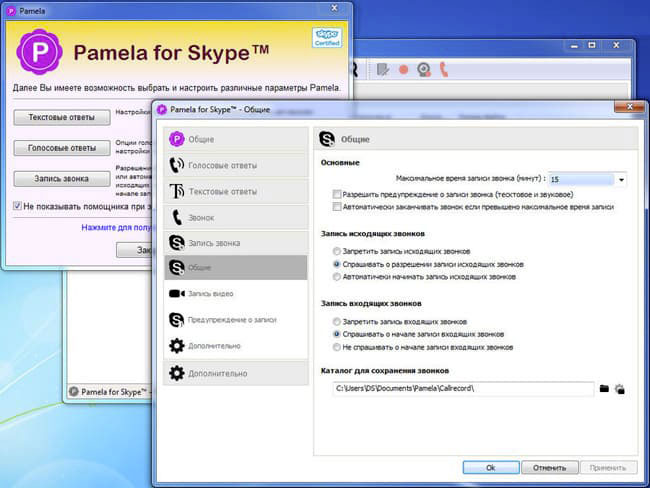Click the Skype icon beside Предупреждение о записи

click(177, 320)
